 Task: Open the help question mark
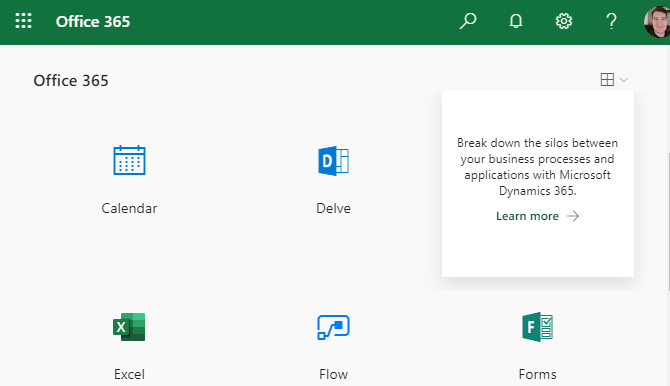click(611, 21)
